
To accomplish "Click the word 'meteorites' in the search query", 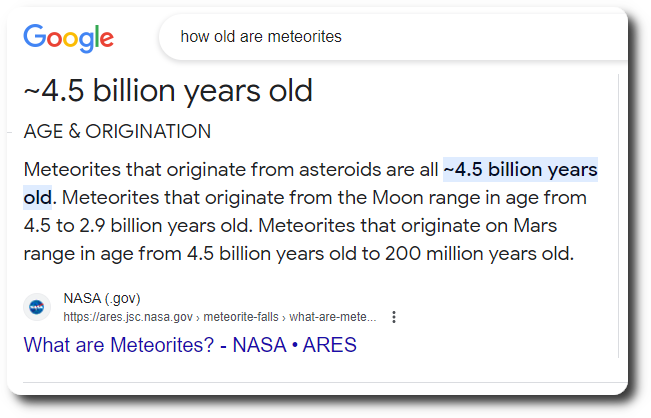I will click(x=303, y=37).
